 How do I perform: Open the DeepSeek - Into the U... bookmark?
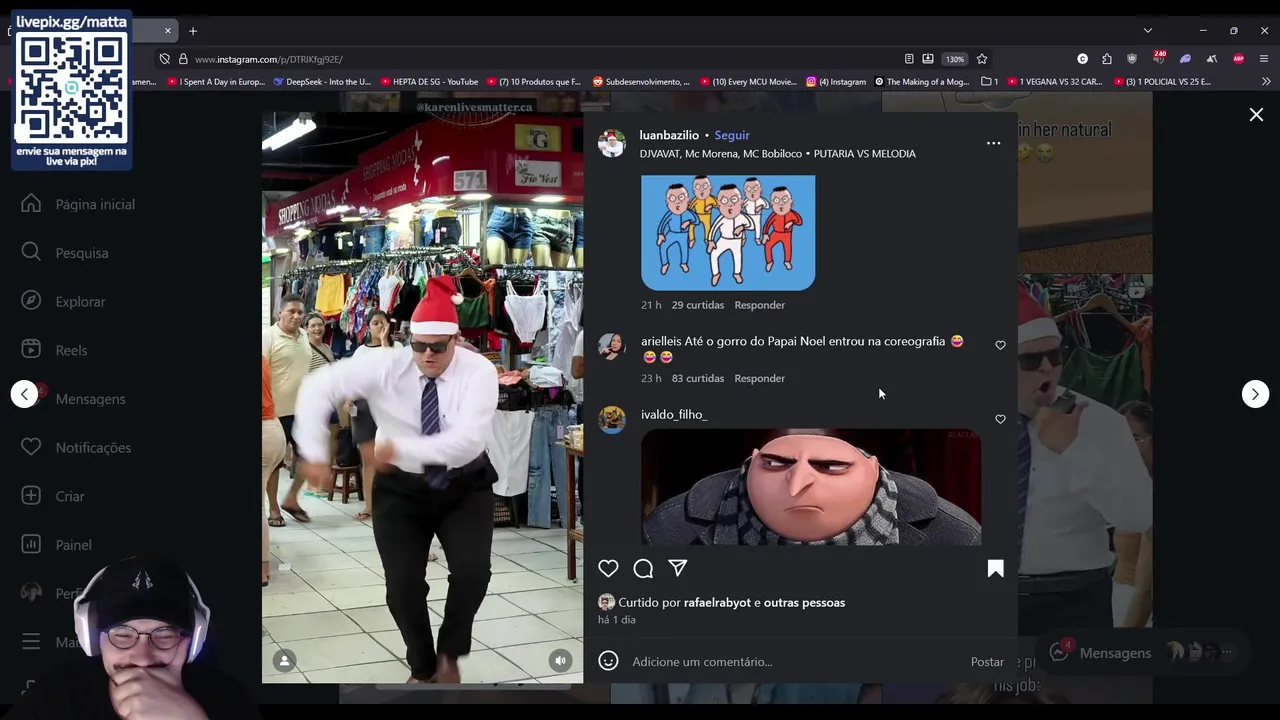pyautogui.click(x=322, y=82)
